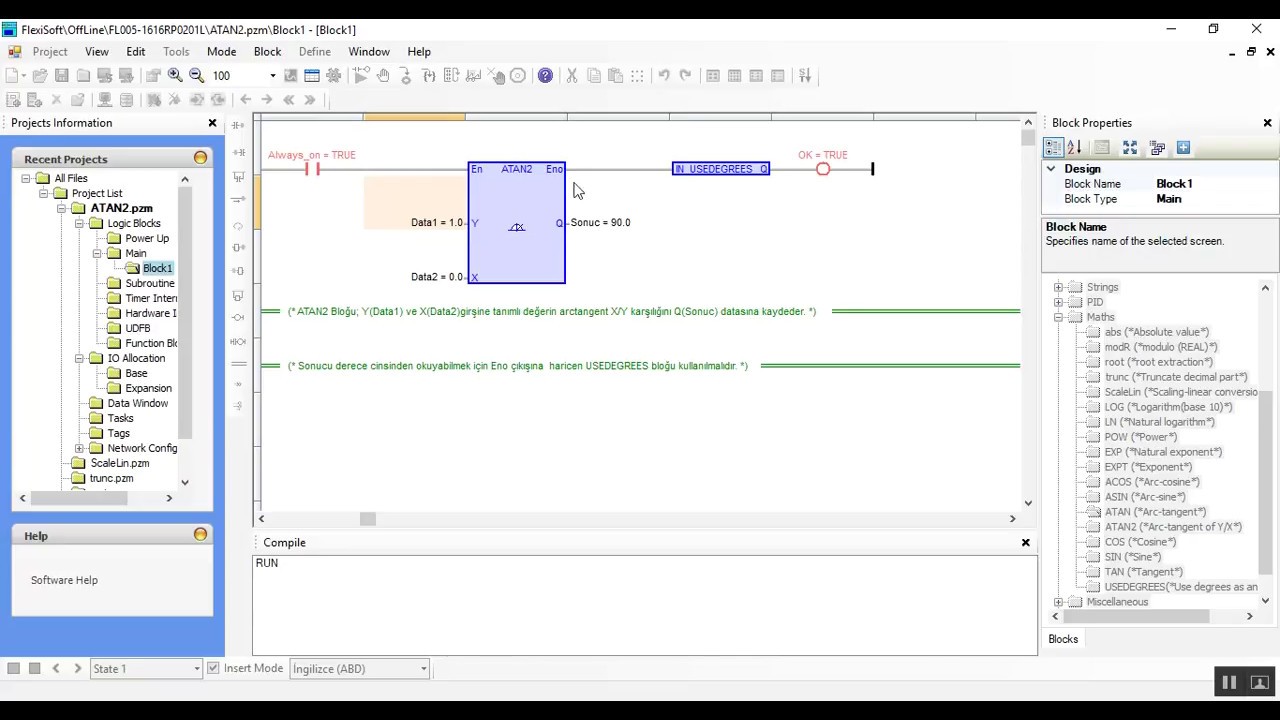Expand the Miscellaneous category in block list
The width and height of the screenshot is (1280, 720).
tap(1058, 602)
